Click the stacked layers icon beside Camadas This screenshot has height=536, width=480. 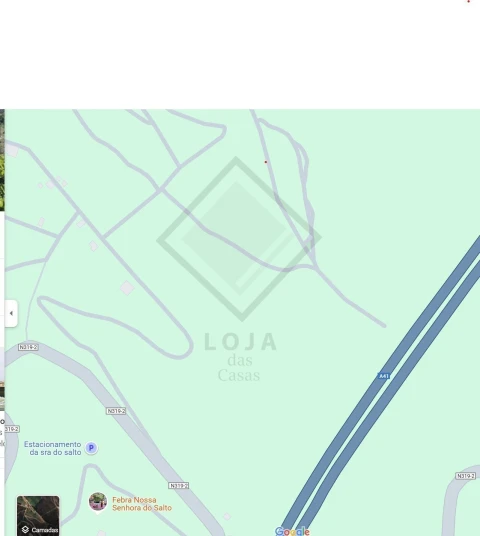pyautogui.click(x=25, y=530)
